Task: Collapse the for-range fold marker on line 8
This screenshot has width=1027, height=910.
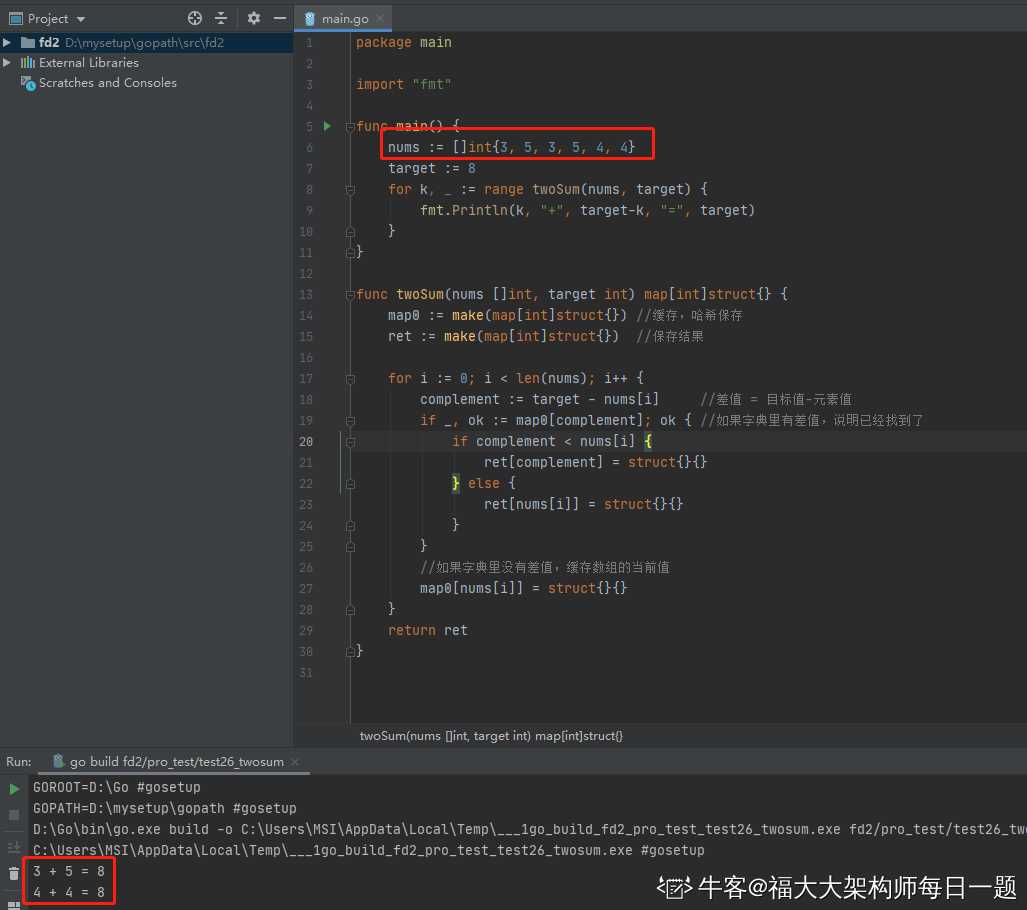Action: pos(350,190)
